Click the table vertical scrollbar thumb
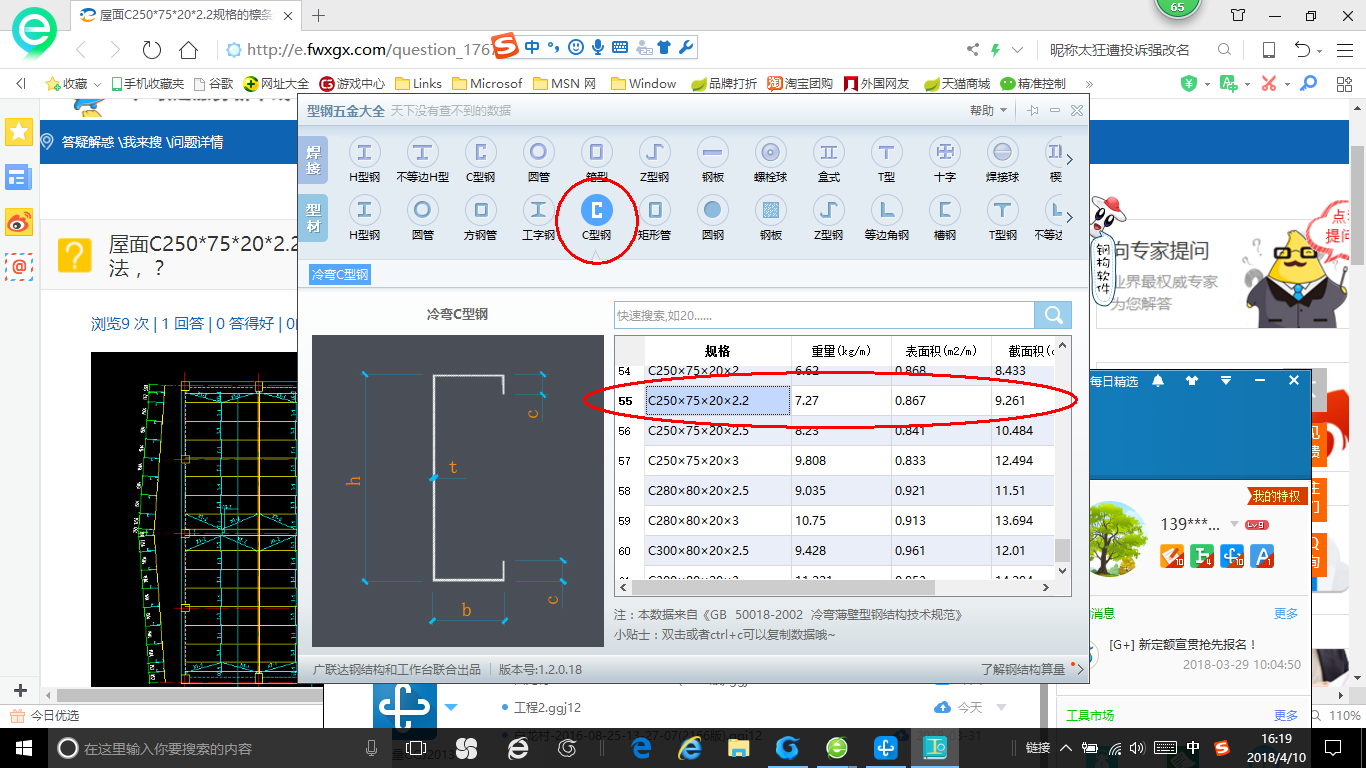This screenshot has height=768, width=1366. (x=1062, y=551)
